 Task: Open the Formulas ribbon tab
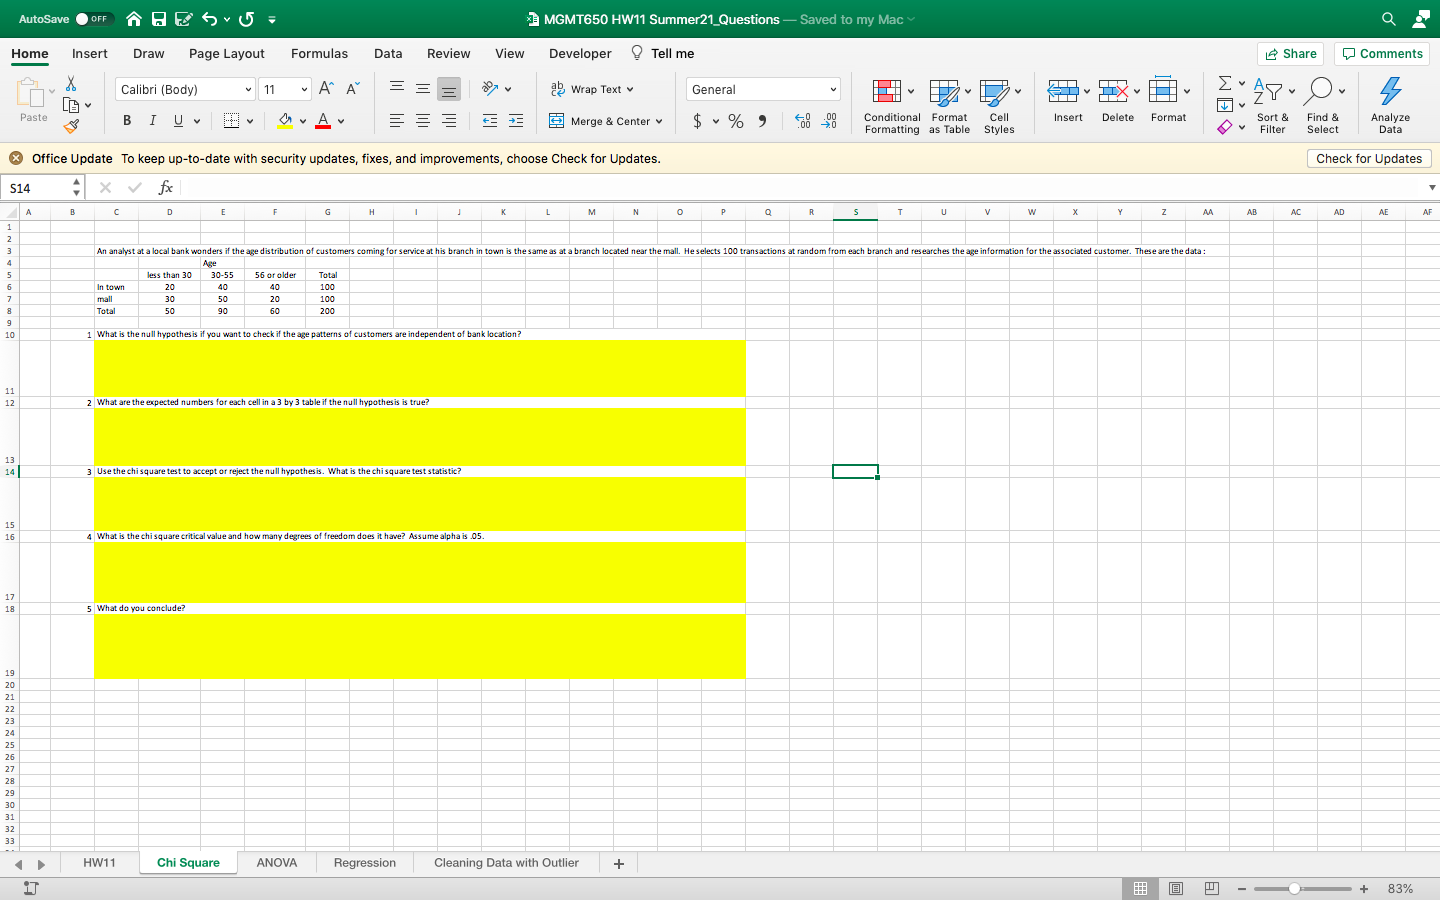click(x=319, y=54)
